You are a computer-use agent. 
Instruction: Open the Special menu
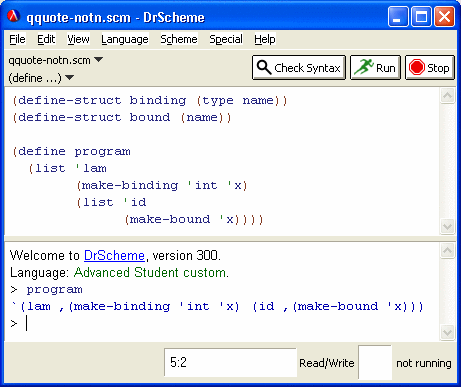coord(226,39)
